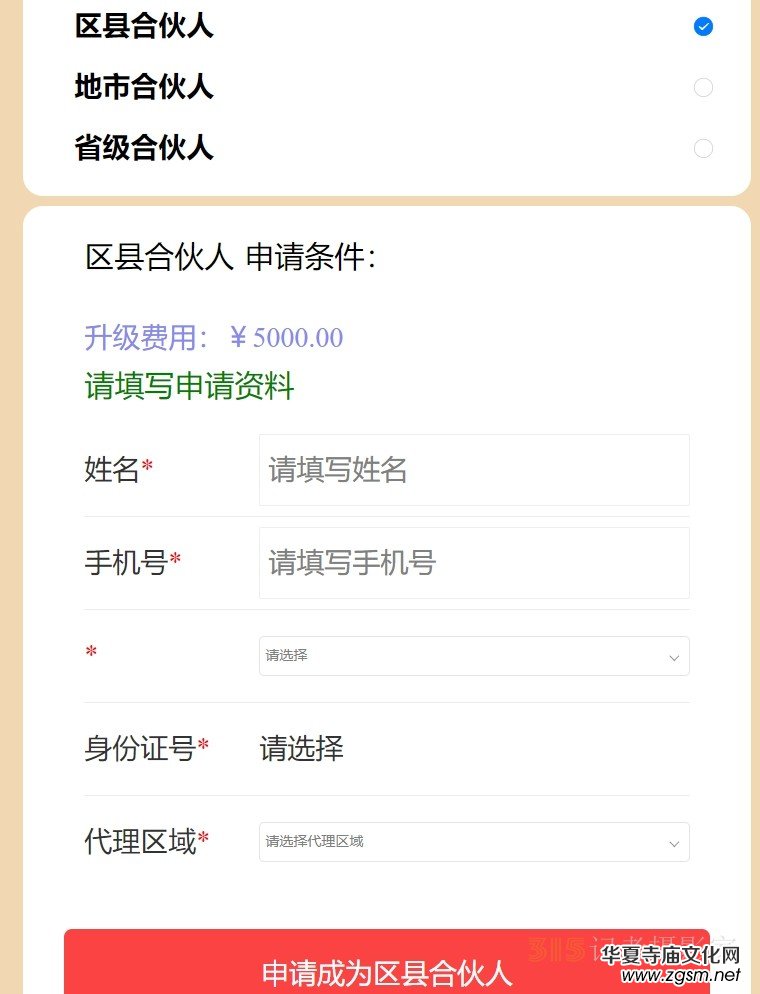
Task: Click the 省级合伙人 option label text
Action: [144, 149]
